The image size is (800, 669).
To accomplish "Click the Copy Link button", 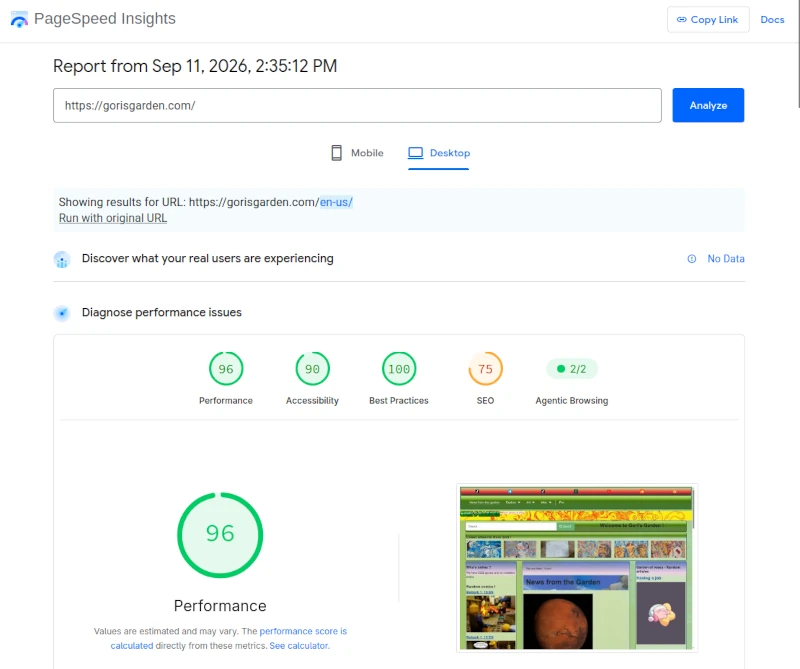I will point(708,20).
